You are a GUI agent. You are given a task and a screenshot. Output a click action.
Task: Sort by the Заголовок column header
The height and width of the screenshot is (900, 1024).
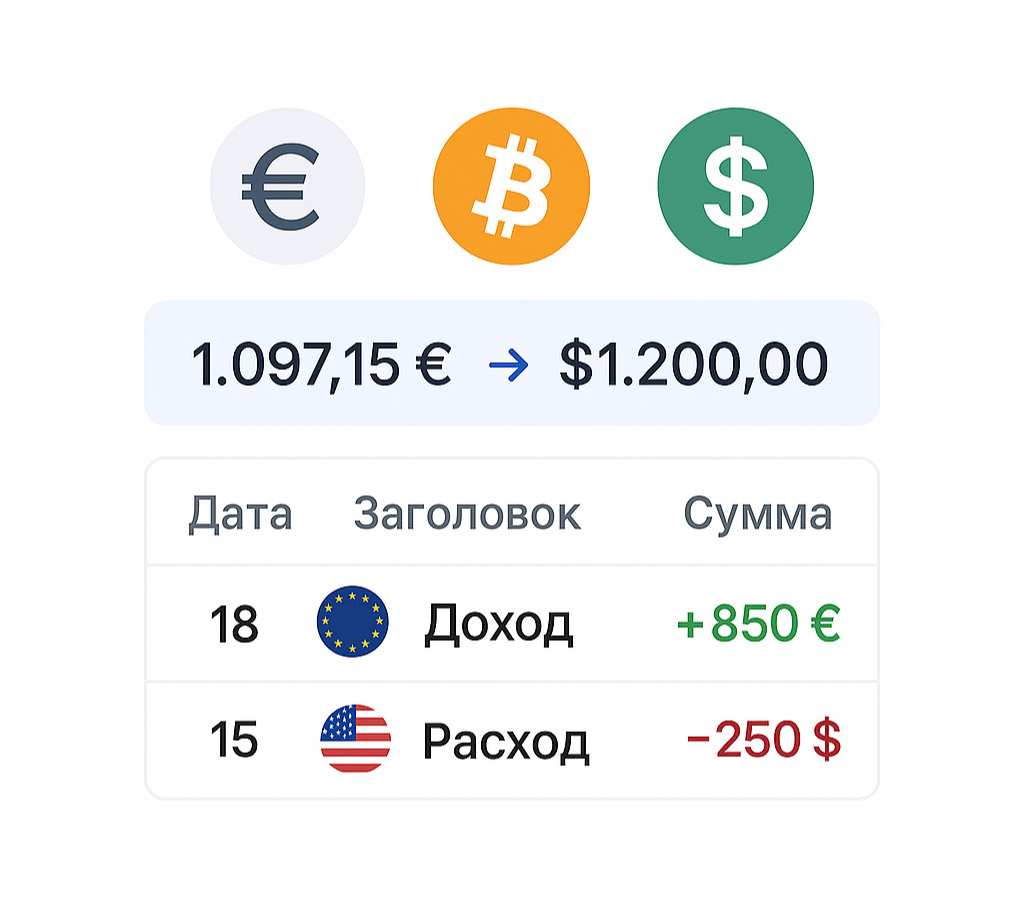click(467, 514)
